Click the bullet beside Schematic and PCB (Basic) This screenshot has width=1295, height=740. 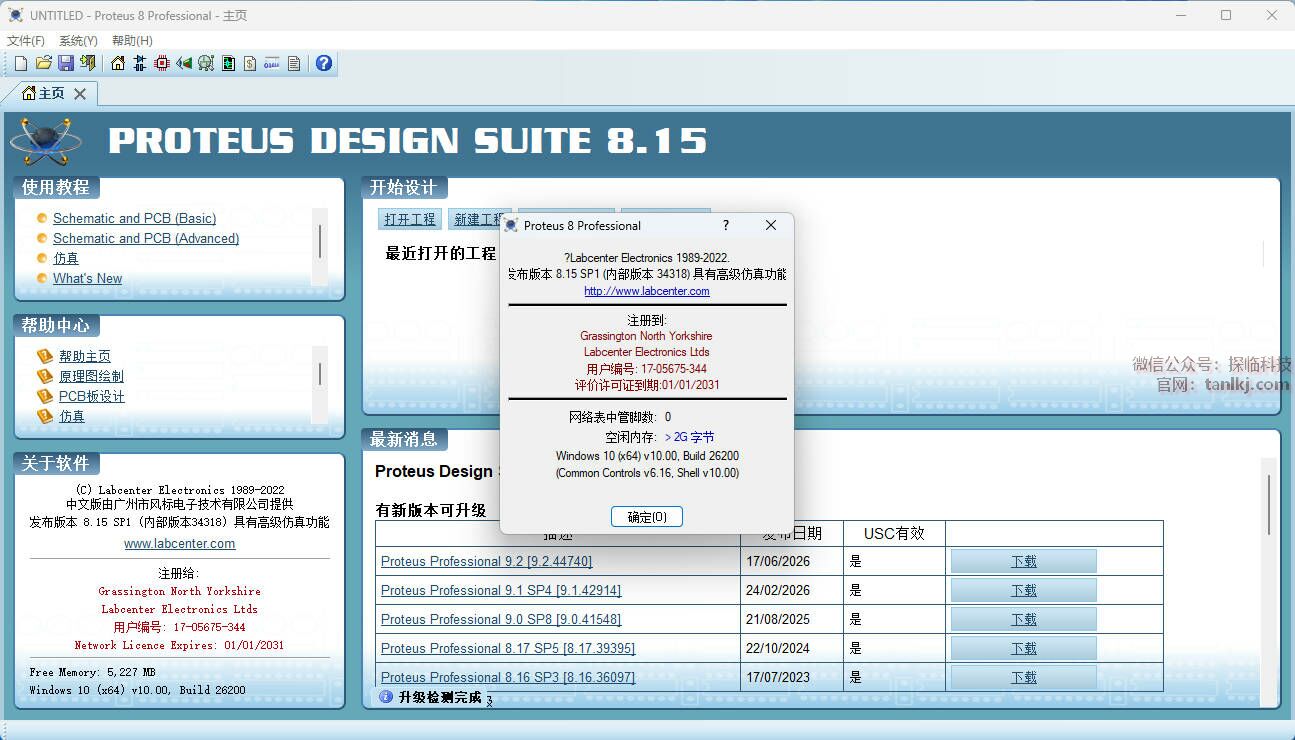click(42, 218)
